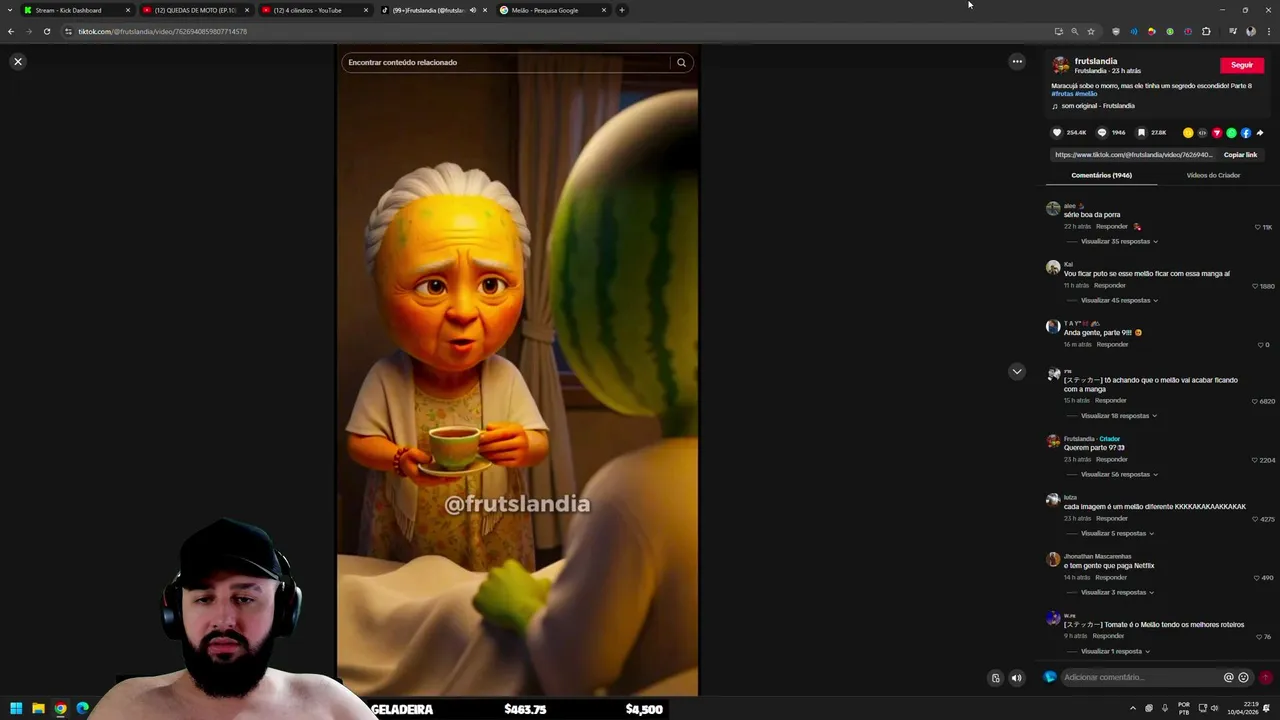Image resolution: width=1280 pixels, height=720 pixels.
Task: Open Windows Start menu
Action: 16,708
